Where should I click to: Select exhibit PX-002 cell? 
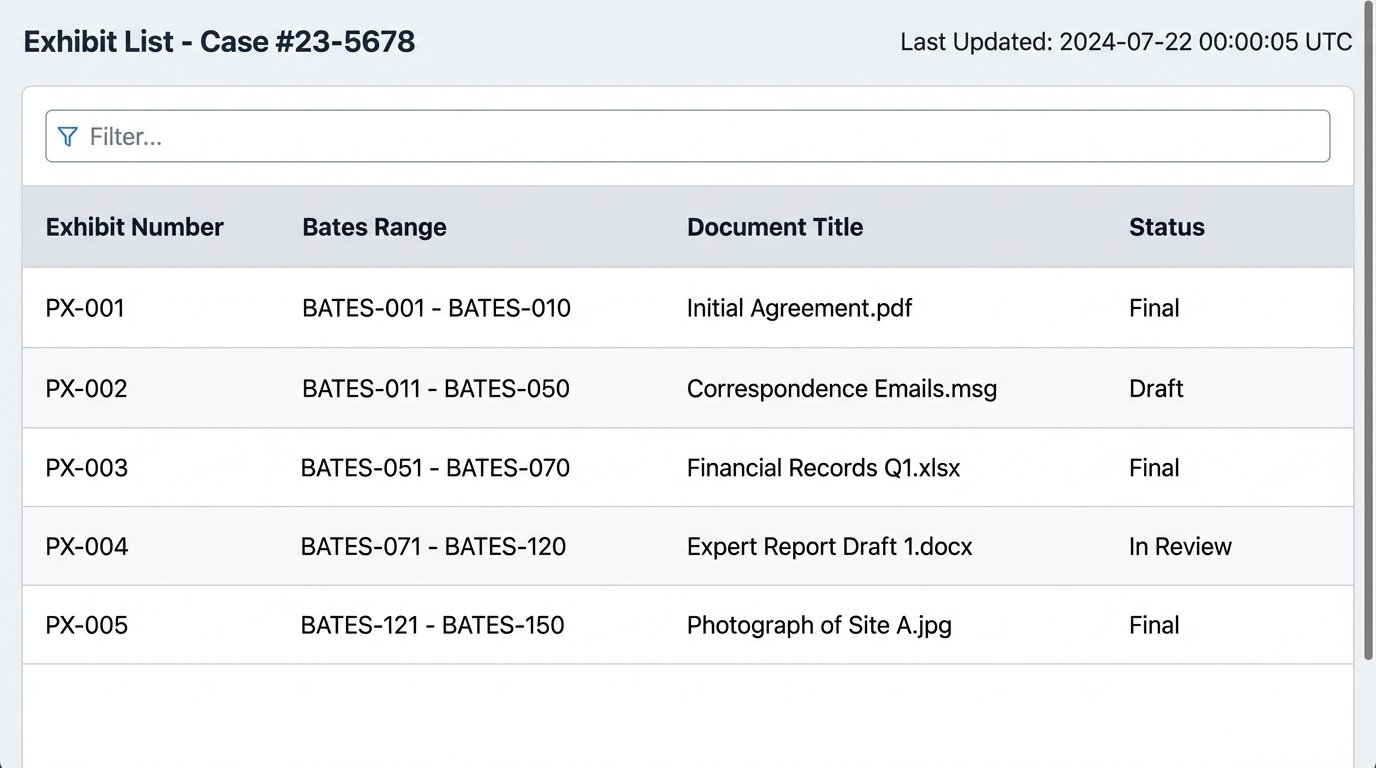tap(86, 388)
